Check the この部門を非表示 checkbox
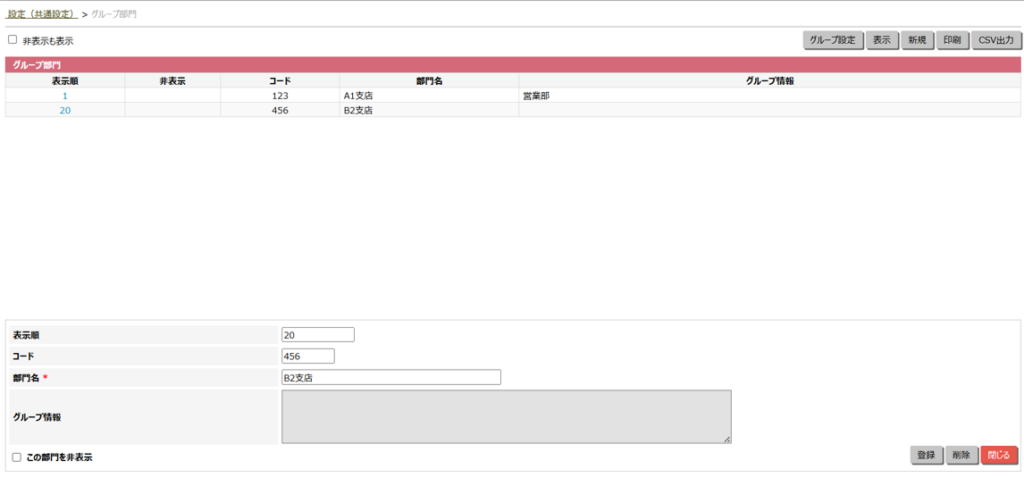 16,457
